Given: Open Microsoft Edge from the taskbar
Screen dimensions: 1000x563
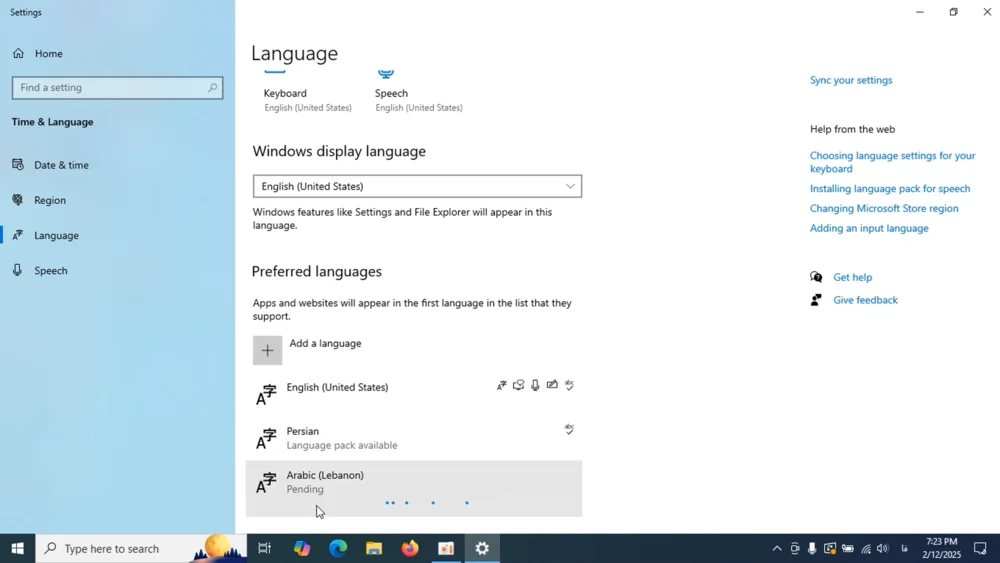Looking at the screenshot, I should pyautogui.click(x=338, y=548).
